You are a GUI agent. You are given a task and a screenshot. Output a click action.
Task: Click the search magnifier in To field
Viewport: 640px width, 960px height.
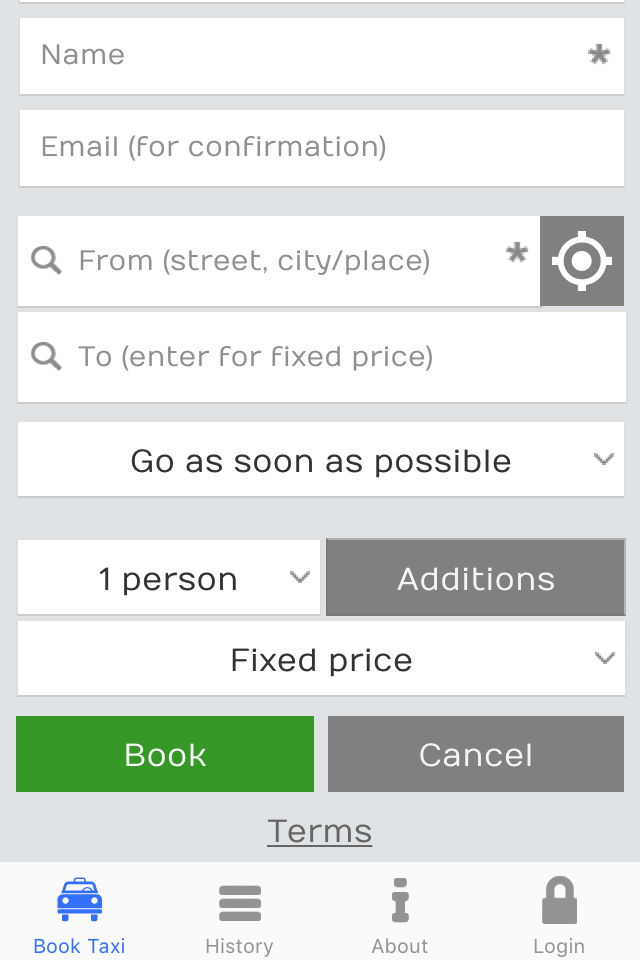(47, 356)
